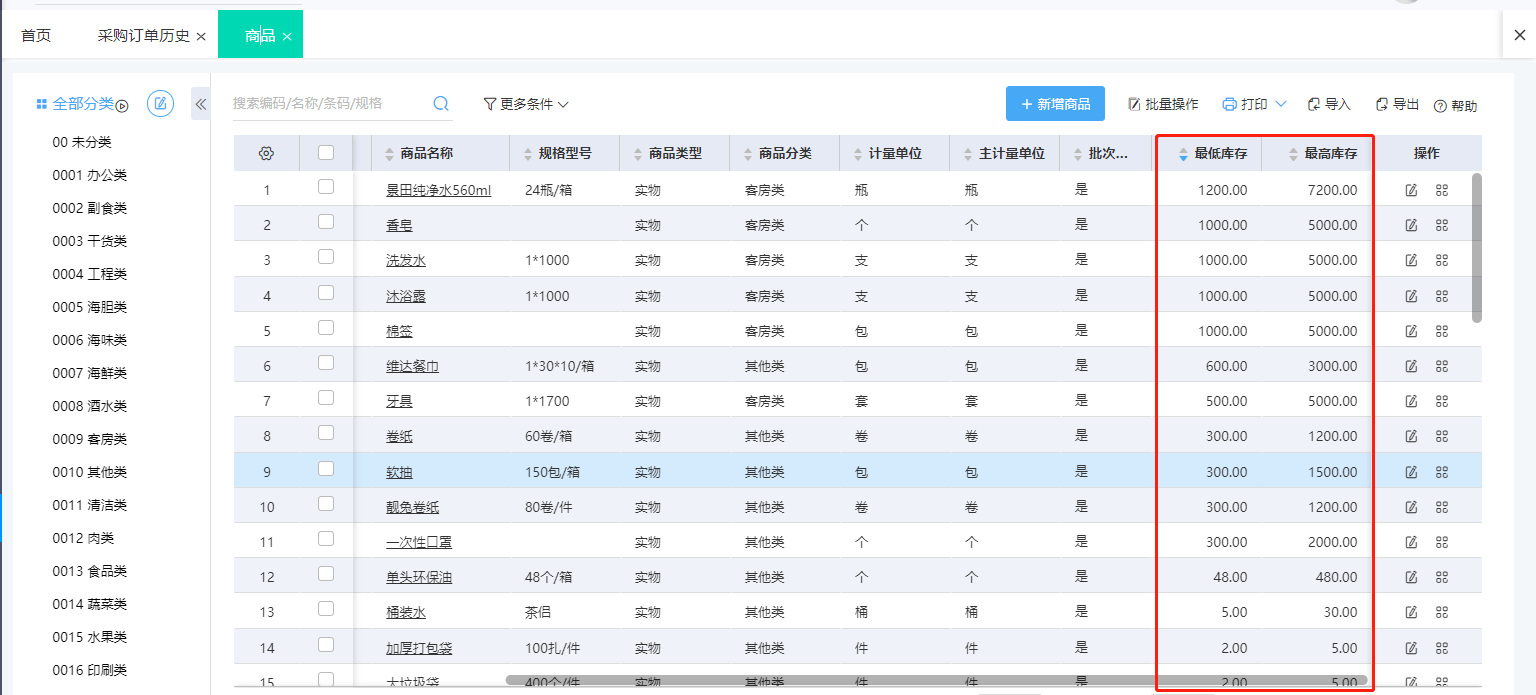Open category edit icon in sidebar
Image resolution: width=1536 pixels, height=695 pixels.
pos(161,103)
